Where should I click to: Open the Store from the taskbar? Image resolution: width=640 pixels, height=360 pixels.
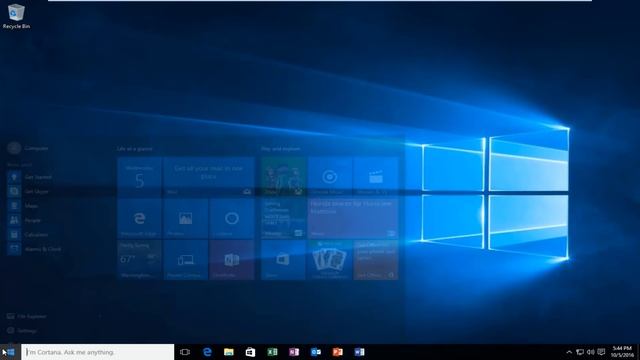click(250, 352)
